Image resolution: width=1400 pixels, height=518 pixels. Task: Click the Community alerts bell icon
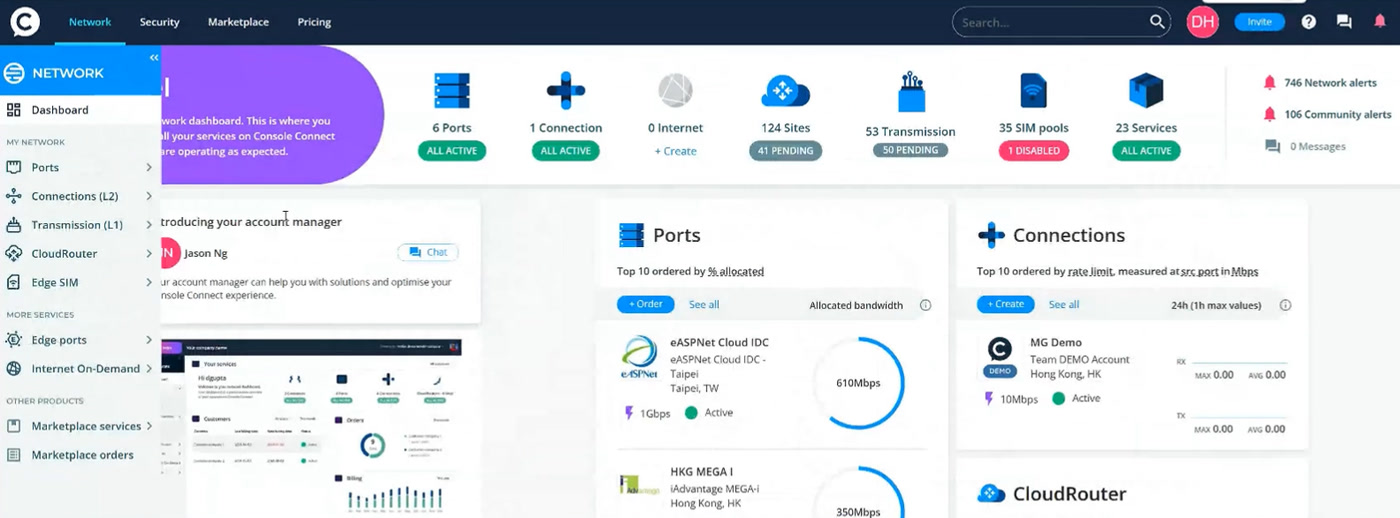tap(1270, 114)
